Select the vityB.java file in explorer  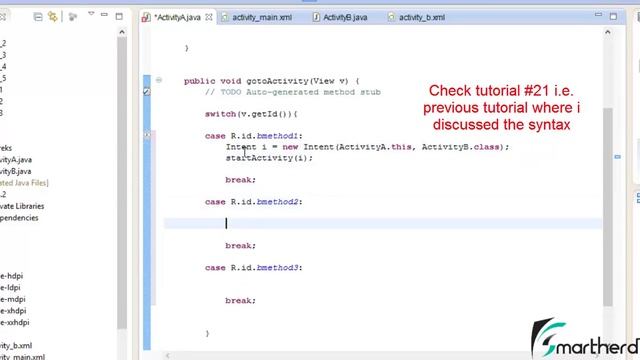pos(16,171)
